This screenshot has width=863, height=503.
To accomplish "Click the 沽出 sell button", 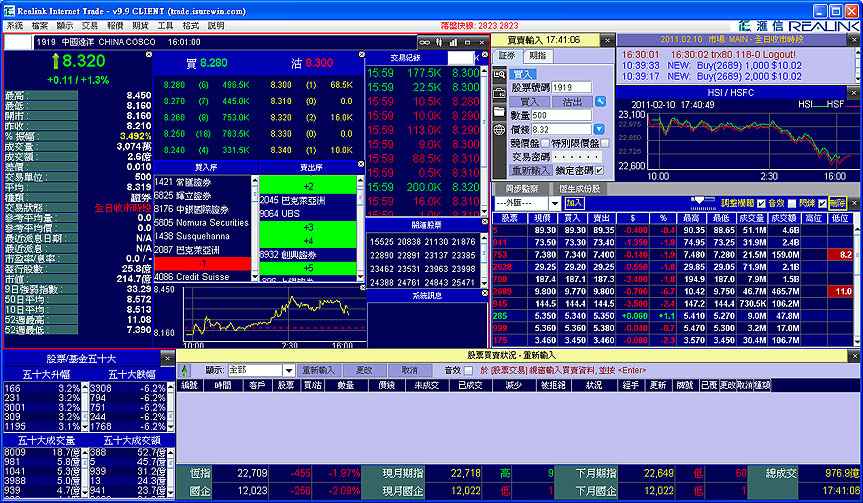I will [572, 102].
